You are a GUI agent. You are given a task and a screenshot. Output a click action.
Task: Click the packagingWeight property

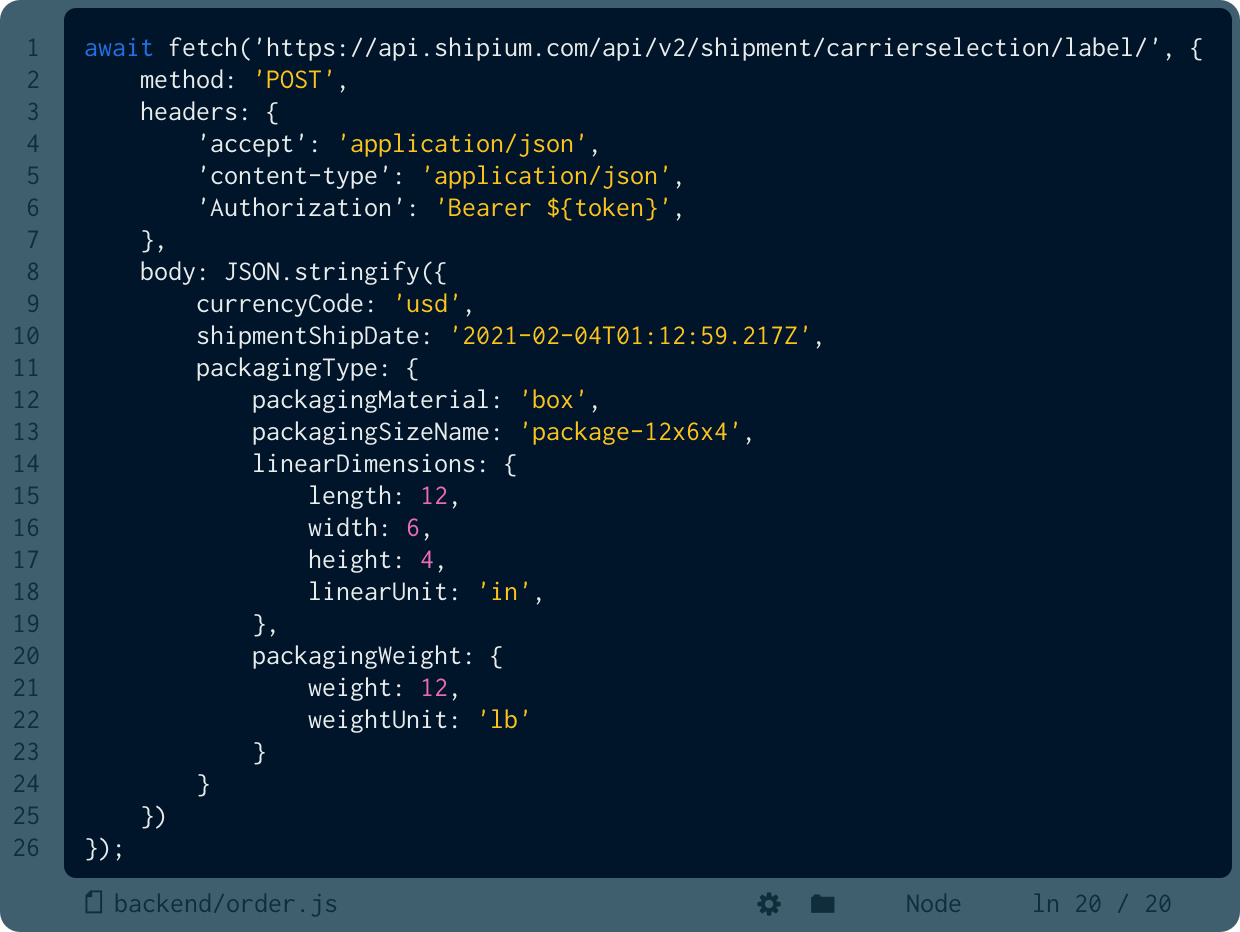coord(356,656)
